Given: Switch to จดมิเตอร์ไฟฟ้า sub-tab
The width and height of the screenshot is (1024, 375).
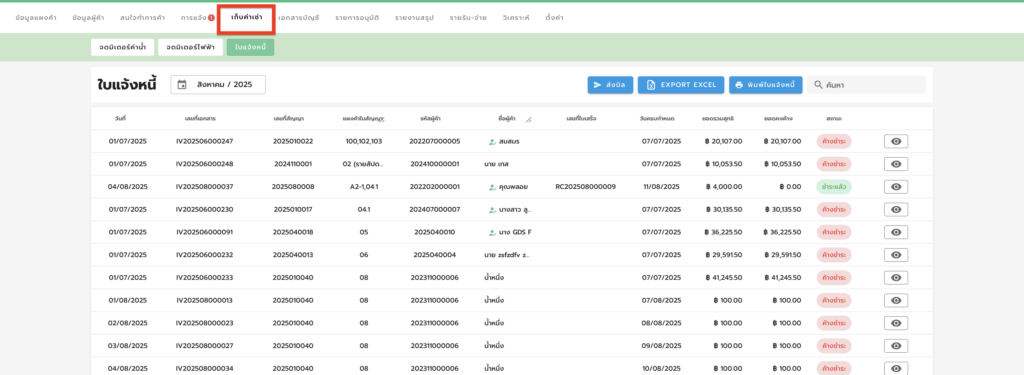Looking at the screenshot, I should 191,47.
